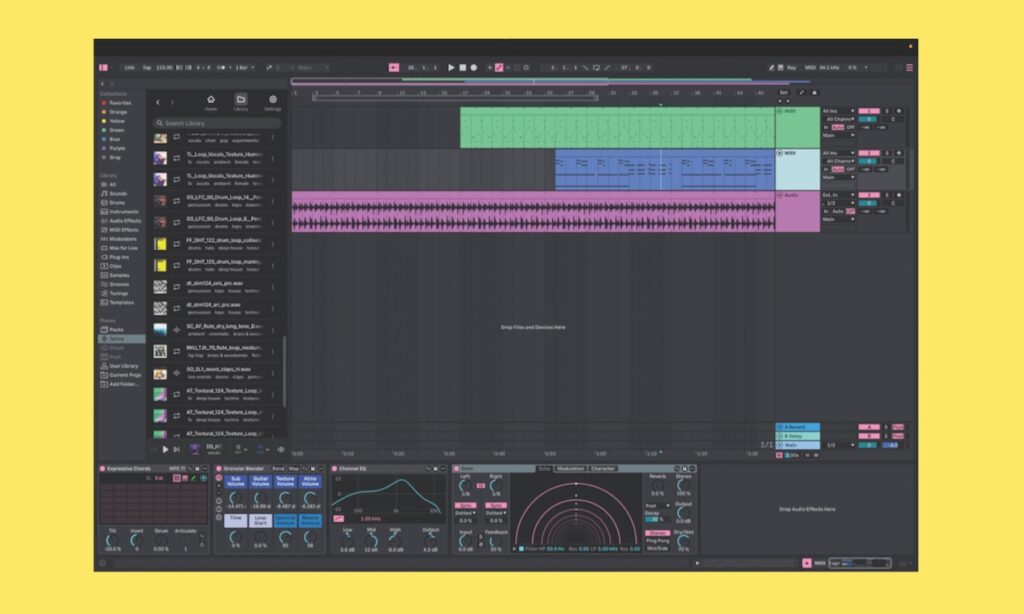Open the Home view in the browser

210,100
